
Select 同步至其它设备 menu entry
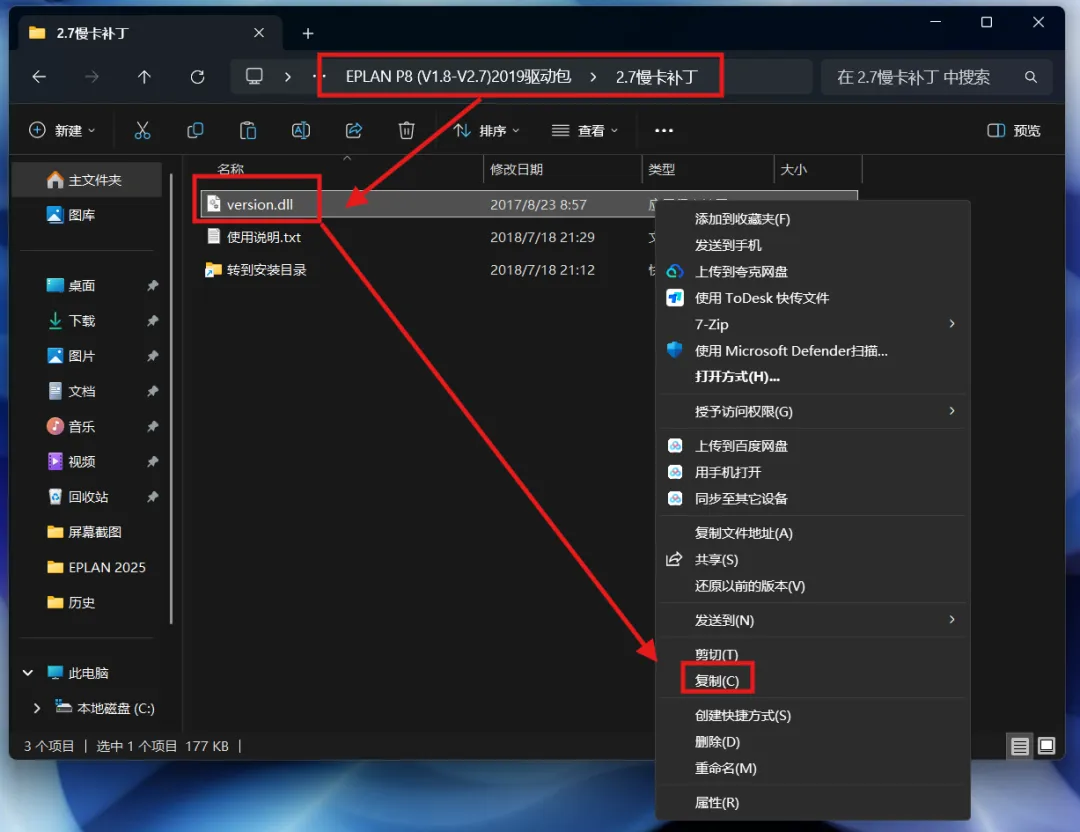741,499
